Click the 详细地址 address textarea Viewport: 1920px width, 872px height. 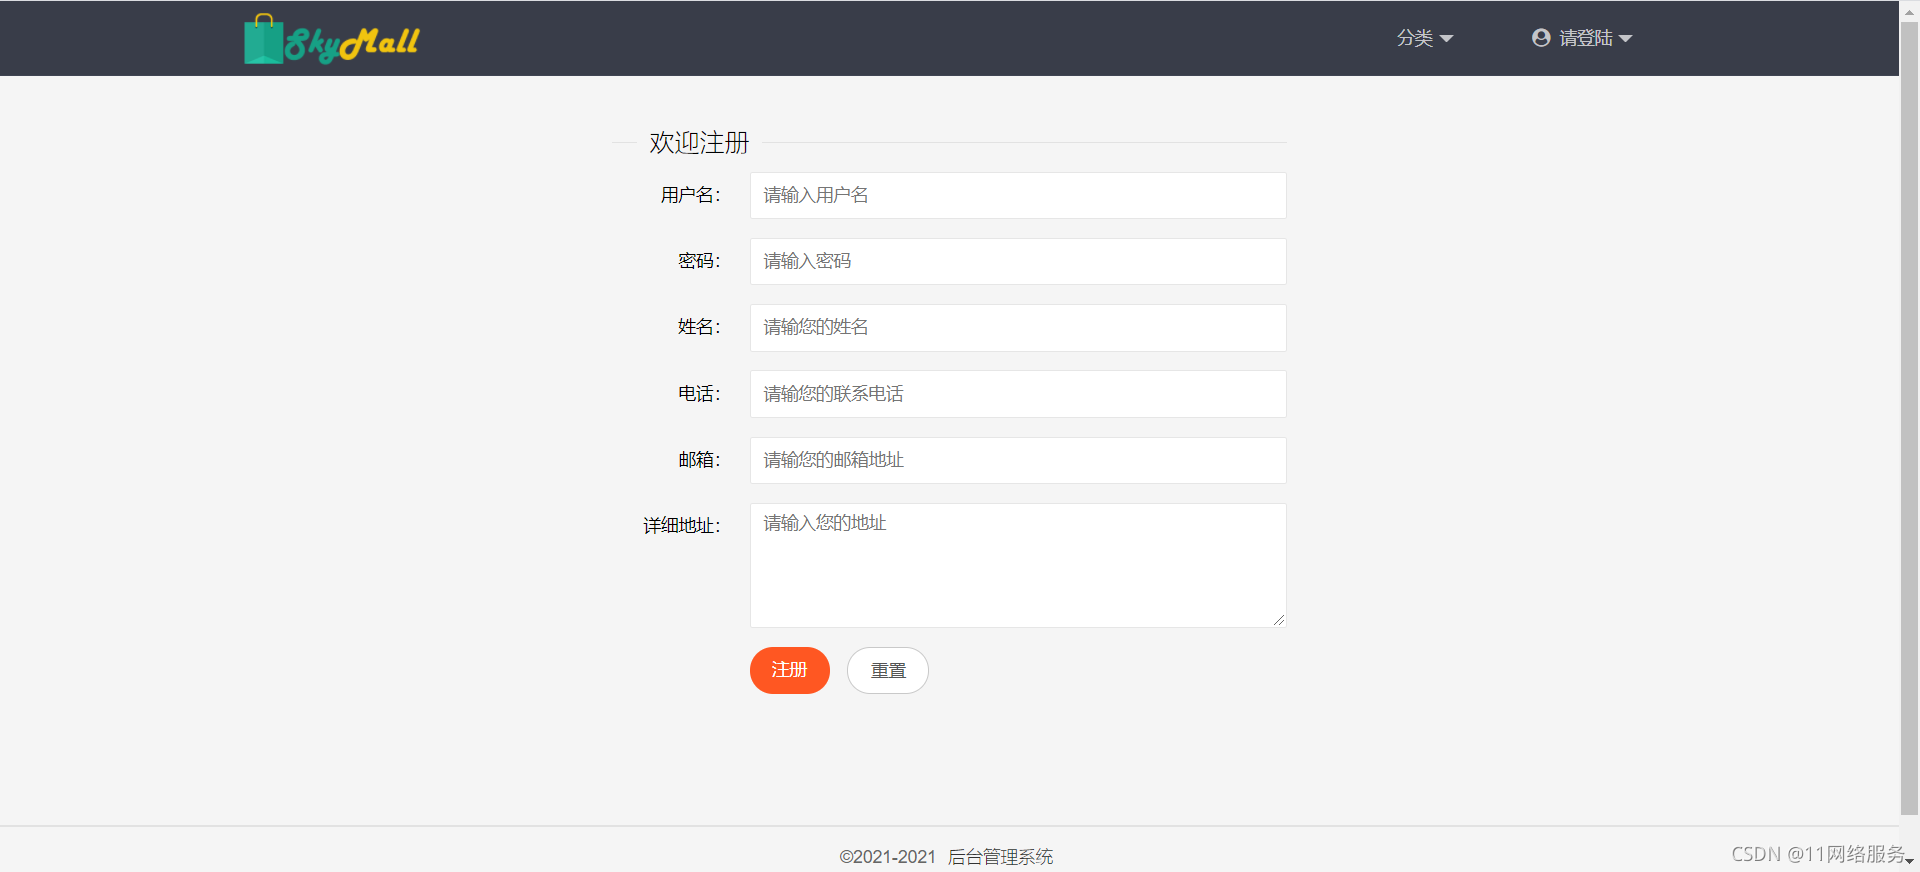(1018, 565)
